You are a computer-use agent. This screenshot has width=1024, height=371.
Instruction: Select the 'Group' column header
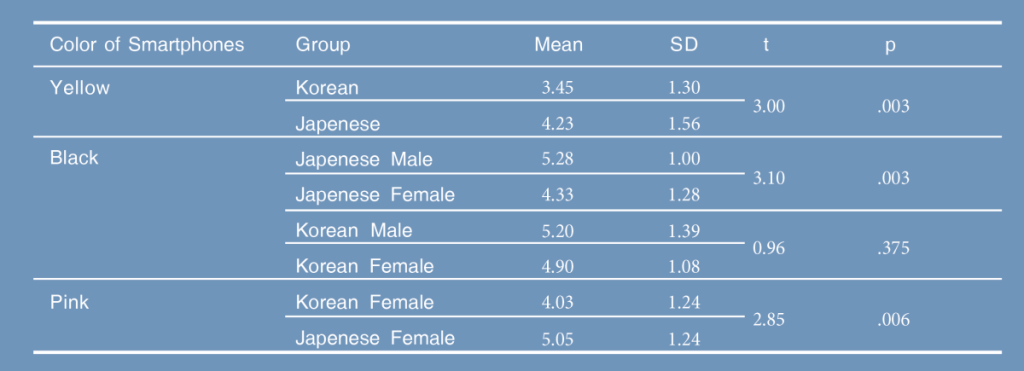tap(323, 45)
